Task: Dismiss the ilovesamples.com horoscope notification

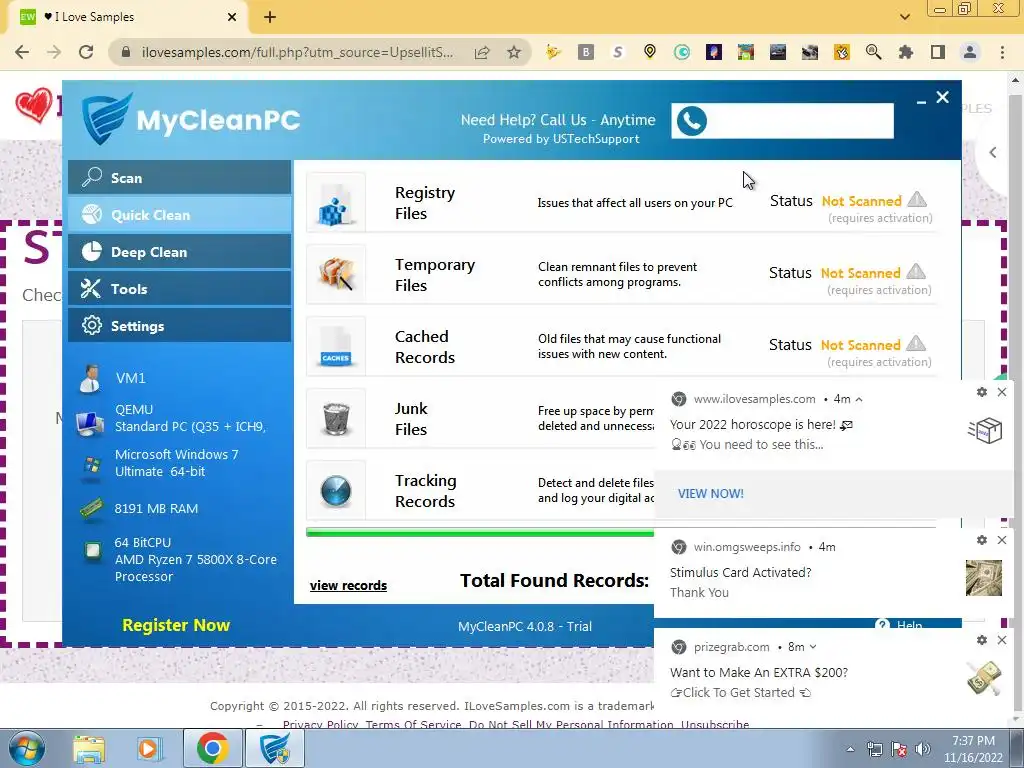Action: coord(1002,392)
